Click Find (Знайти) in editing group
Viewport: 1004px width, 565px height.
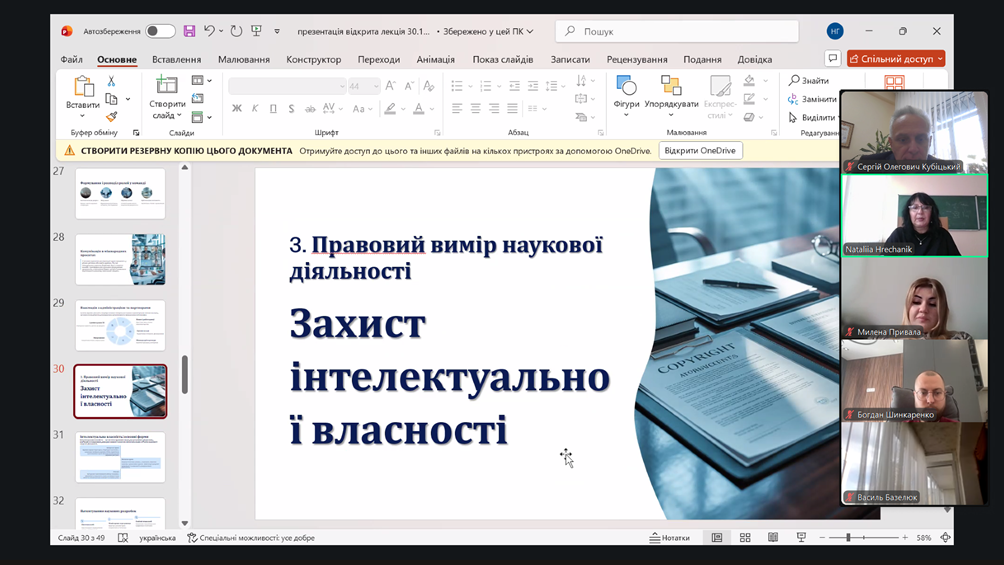[809, 81]
